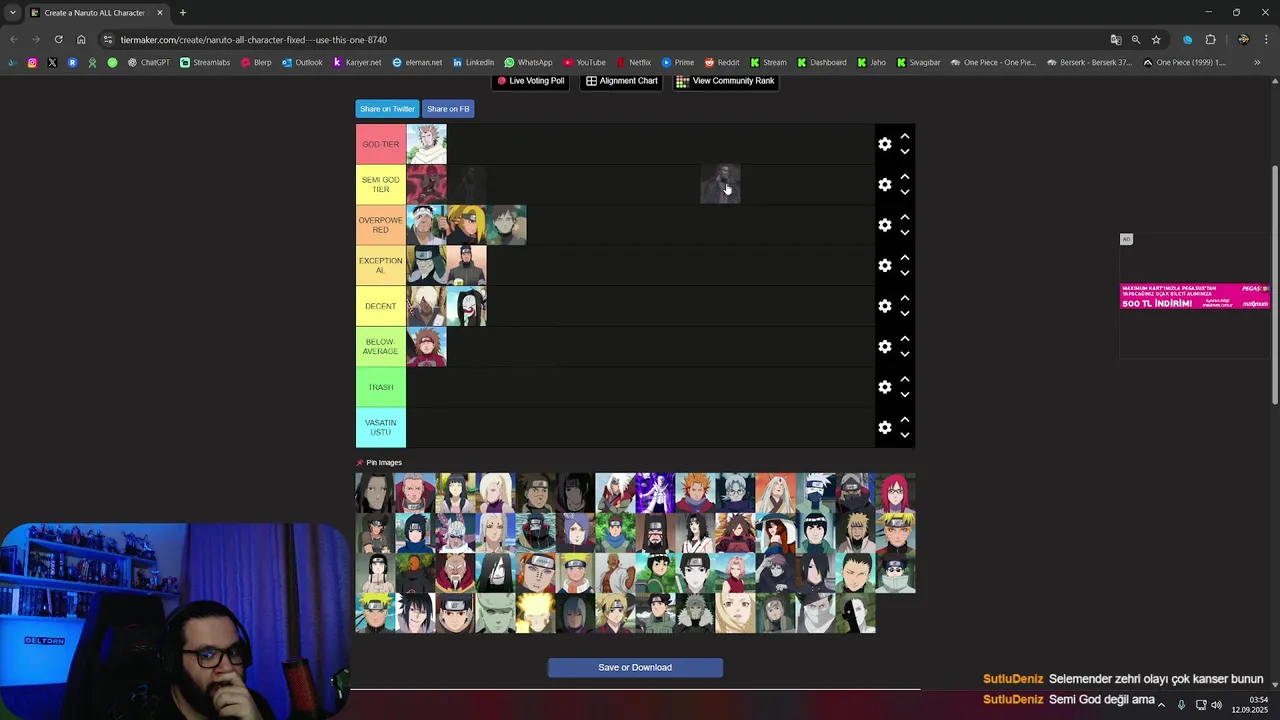Open settings gear for EXCEPTIONAL row
This screenshot has height=720, width=1280.
(885, 266)
